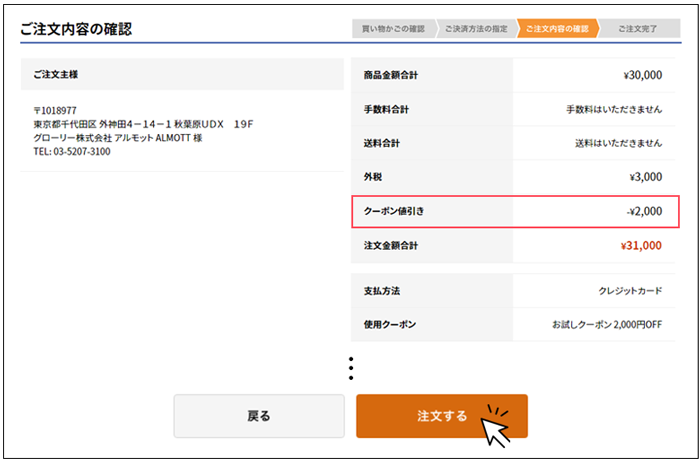Click the 送料合計 label
700x462 pixels.
tap(382, 143)
